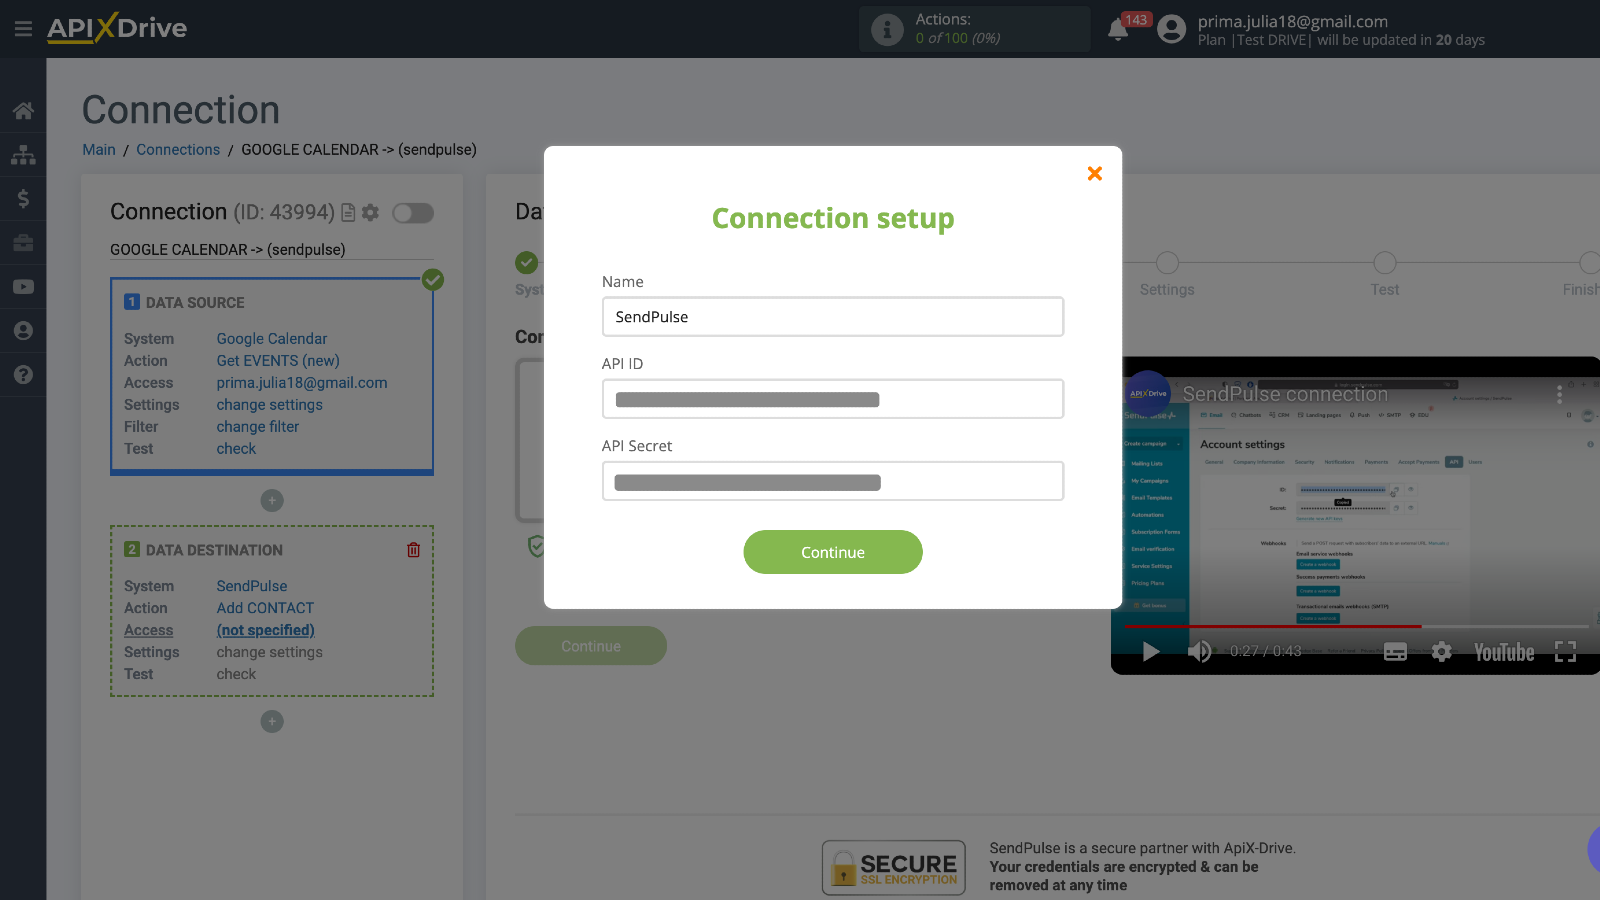The image size is (1600, 900).
Task: Play the SendPulse connection video
Action: pos(1151,652)
